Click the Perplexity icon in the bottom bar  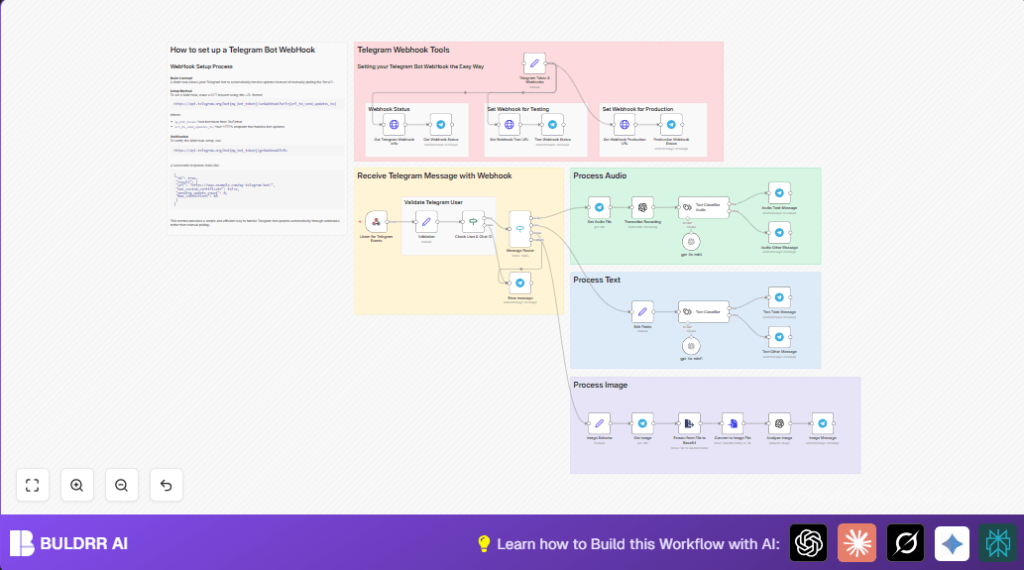click(998, 543)
